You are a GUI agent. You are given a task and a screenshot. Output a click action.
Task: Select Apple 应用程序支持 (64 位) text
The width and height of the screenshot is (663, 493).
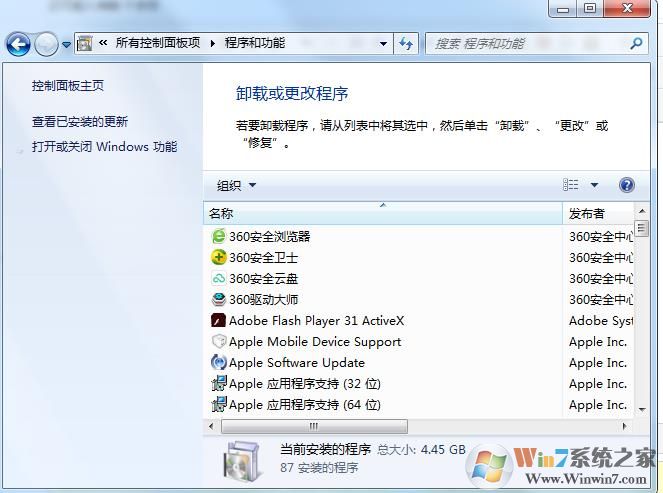coord(305,405)
